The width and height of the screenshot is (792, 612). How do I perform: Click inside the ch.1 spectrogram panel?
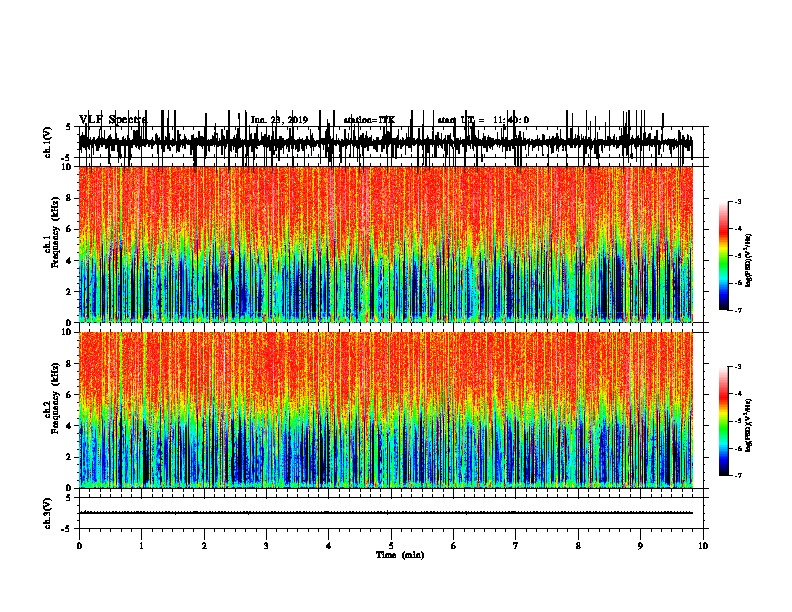click(x=386, y=244)
